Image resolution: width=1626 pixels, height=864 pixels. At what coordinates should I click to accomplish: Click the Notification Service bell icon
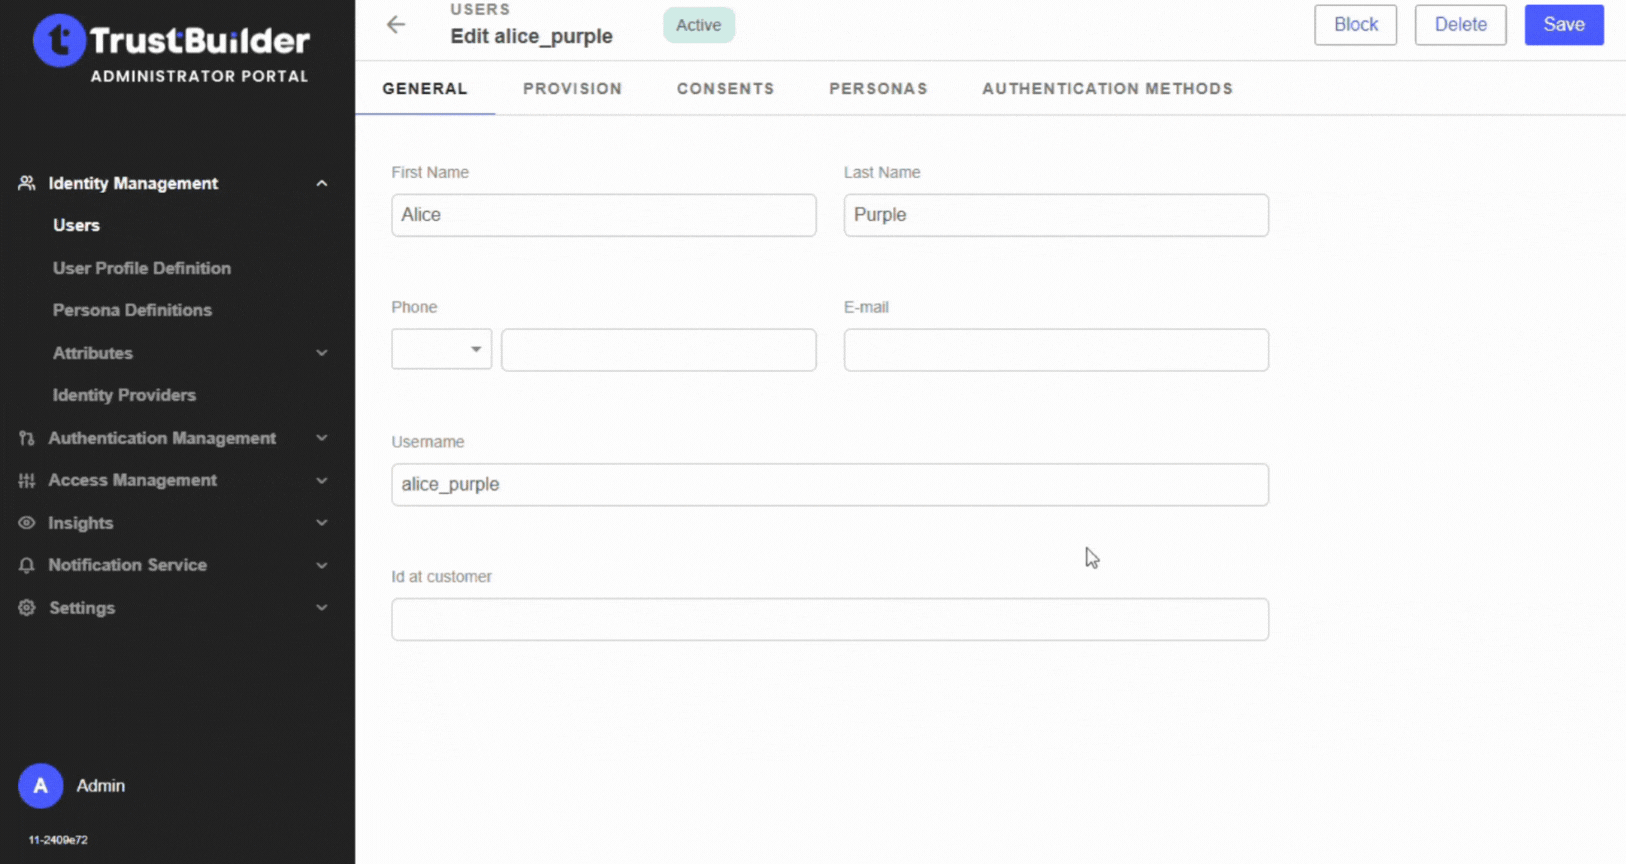click(27, 565)
